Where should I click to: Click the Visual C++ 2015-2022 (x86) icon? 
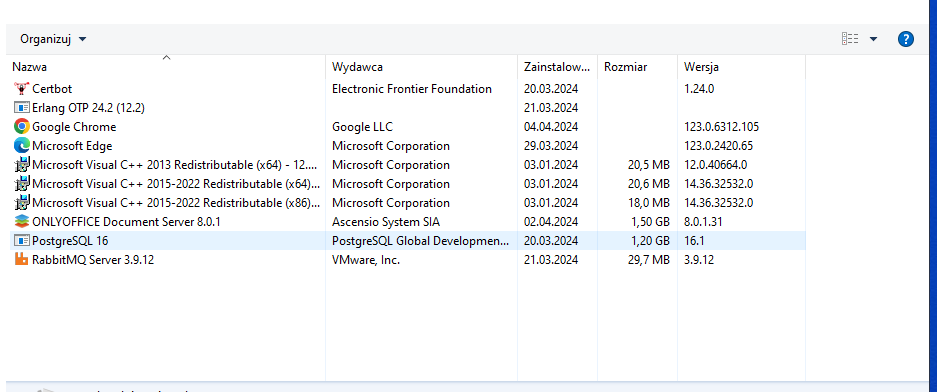point(22,203)
